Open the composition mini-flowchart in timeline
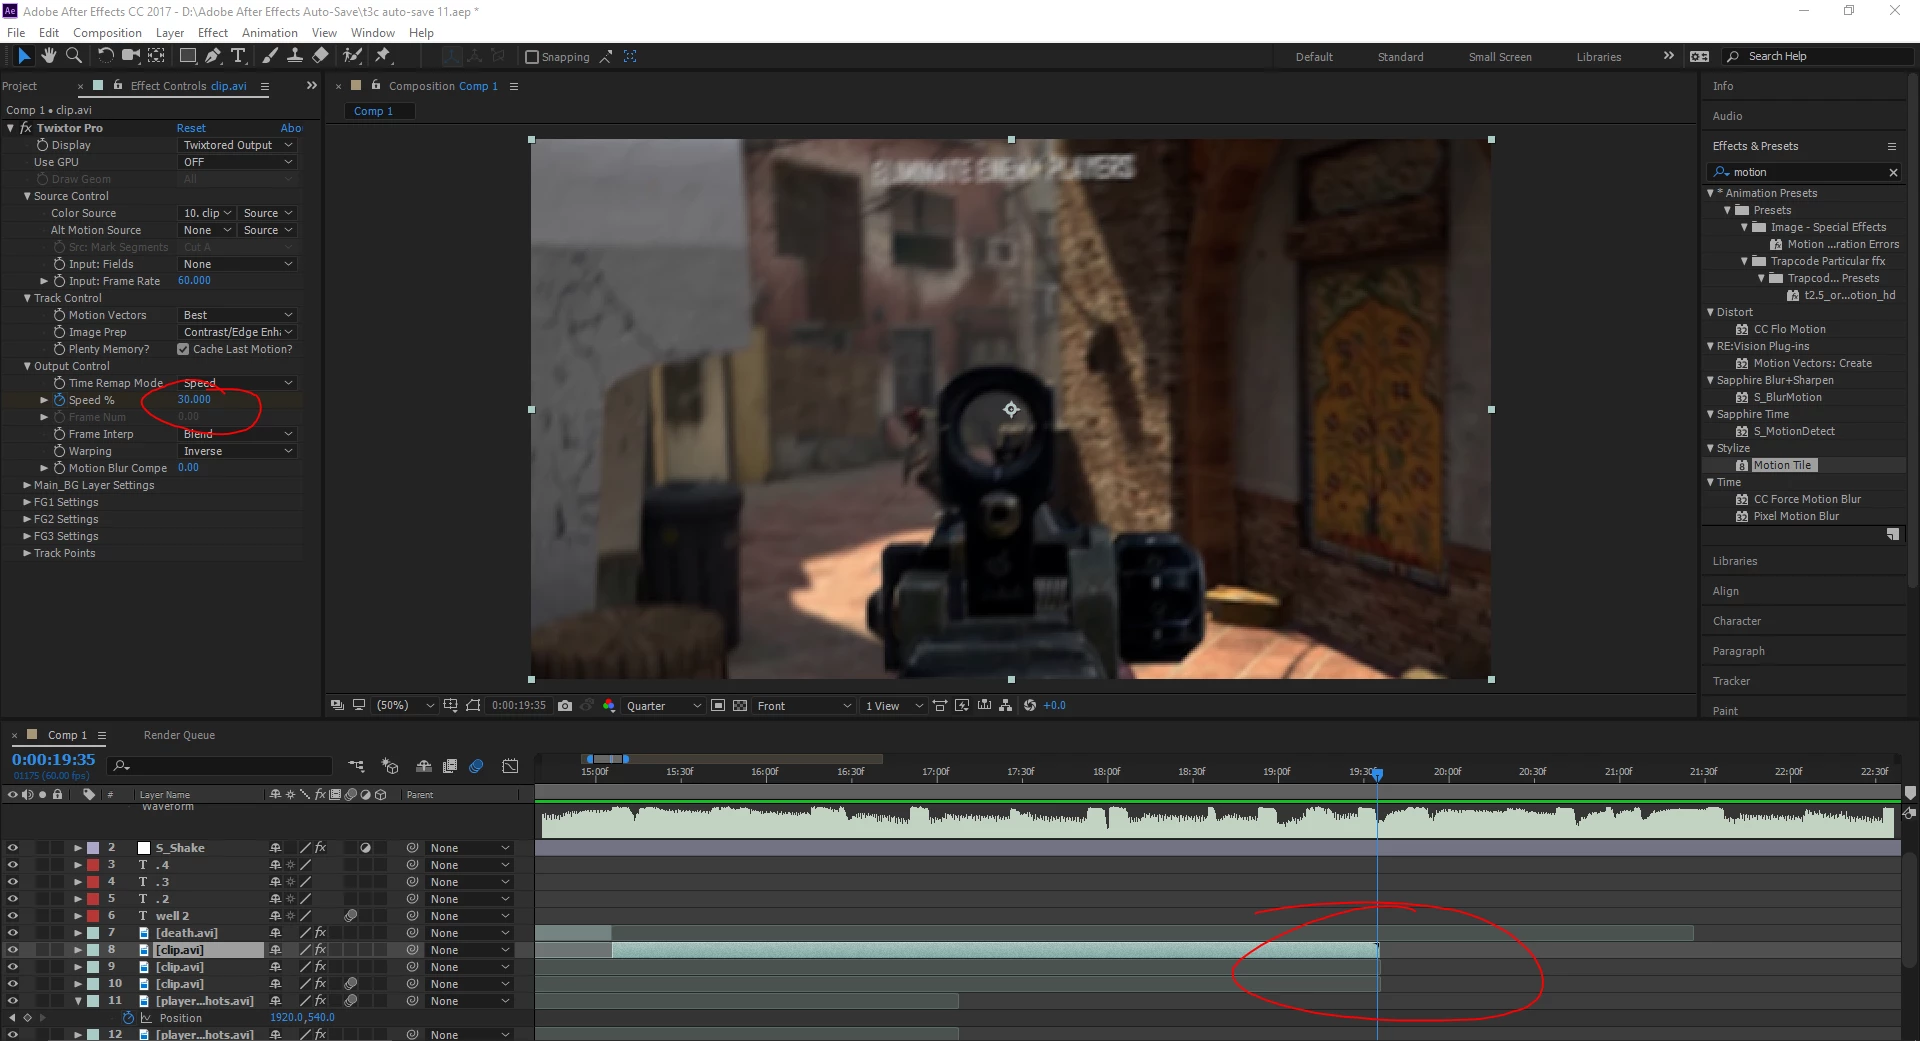Screen dimensions: 1920x1041 (357, 766)
